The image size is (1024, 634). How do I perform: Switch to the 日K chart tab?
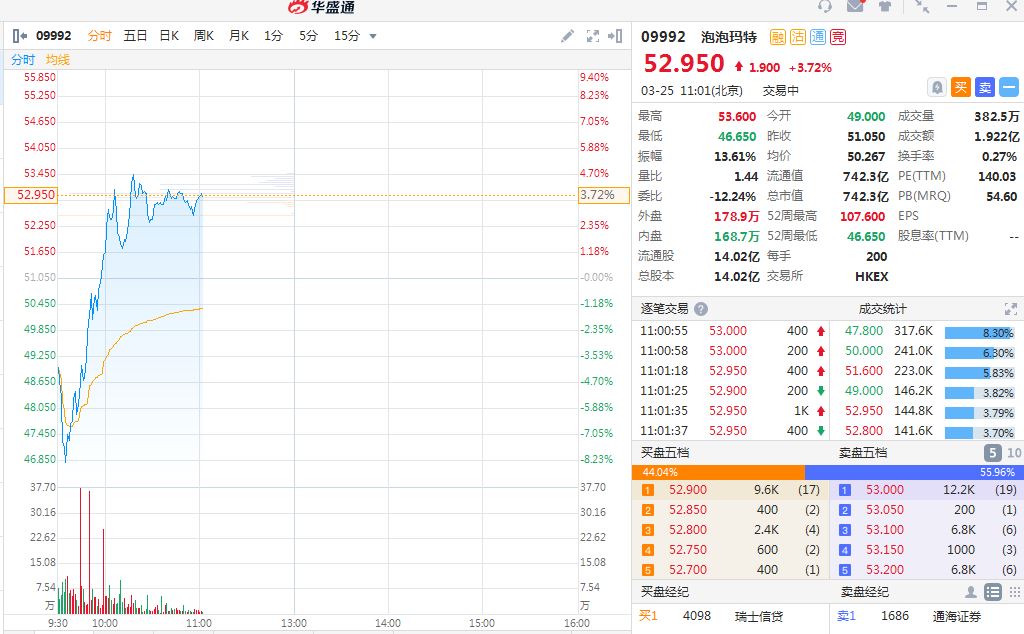tap(169, 36)
